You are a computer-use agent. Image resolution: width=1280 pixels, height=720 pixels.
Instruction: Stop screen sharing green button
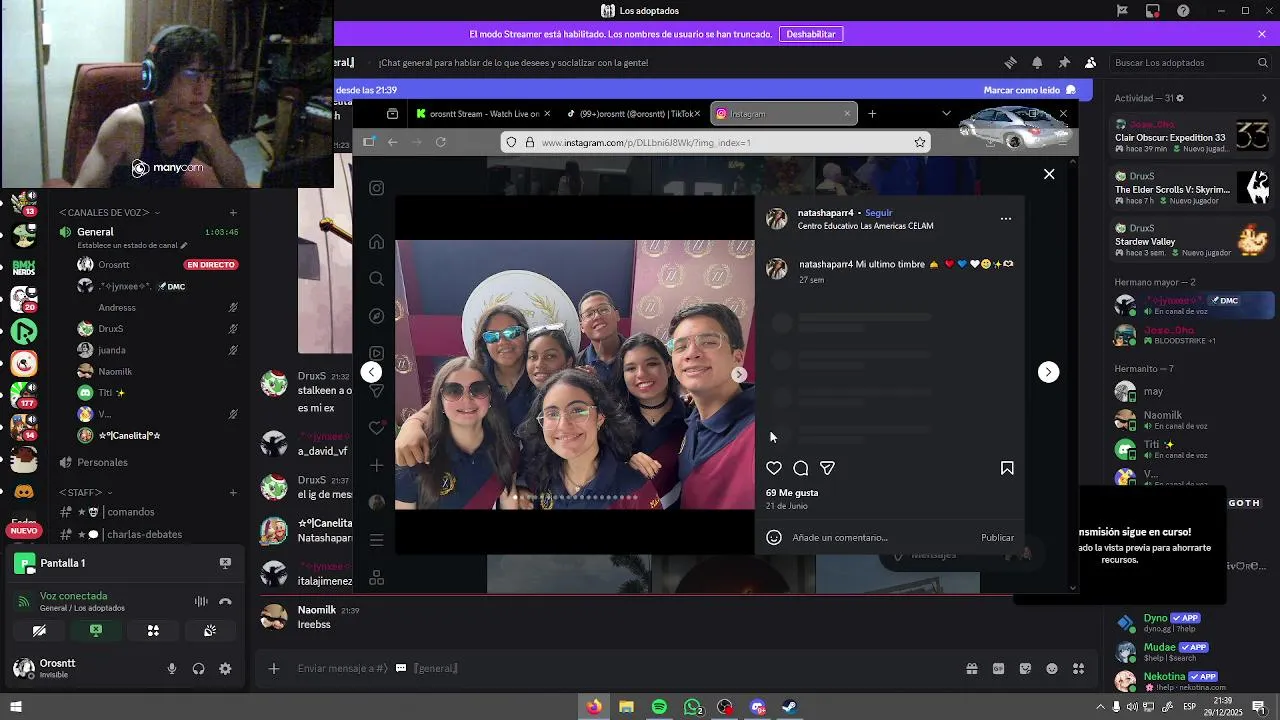96,631
